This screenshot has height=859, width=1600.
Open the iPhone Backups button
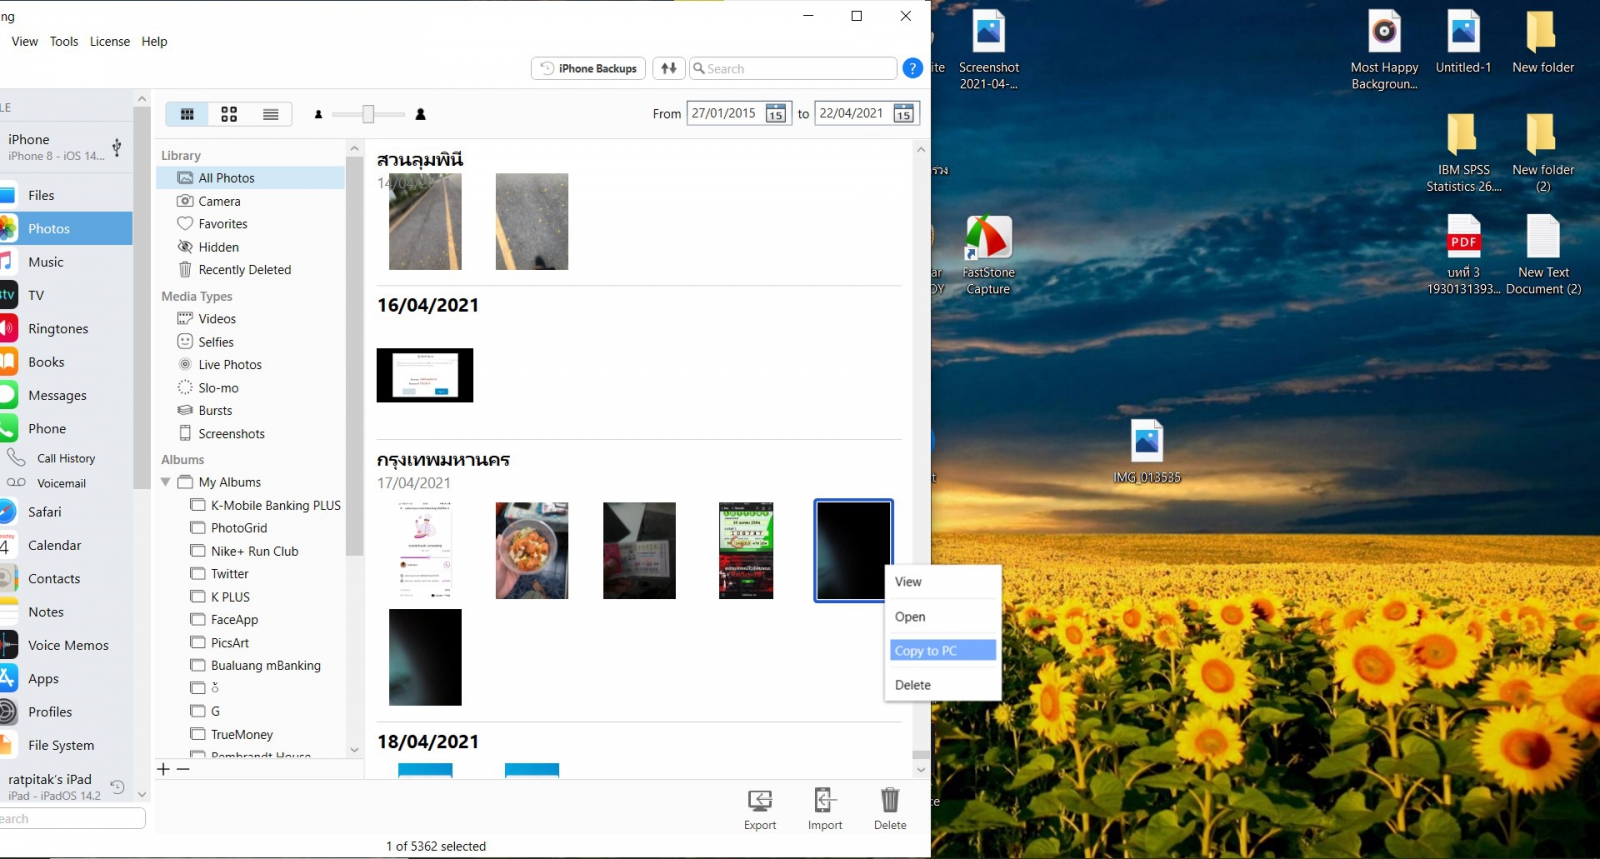(588, 68)
